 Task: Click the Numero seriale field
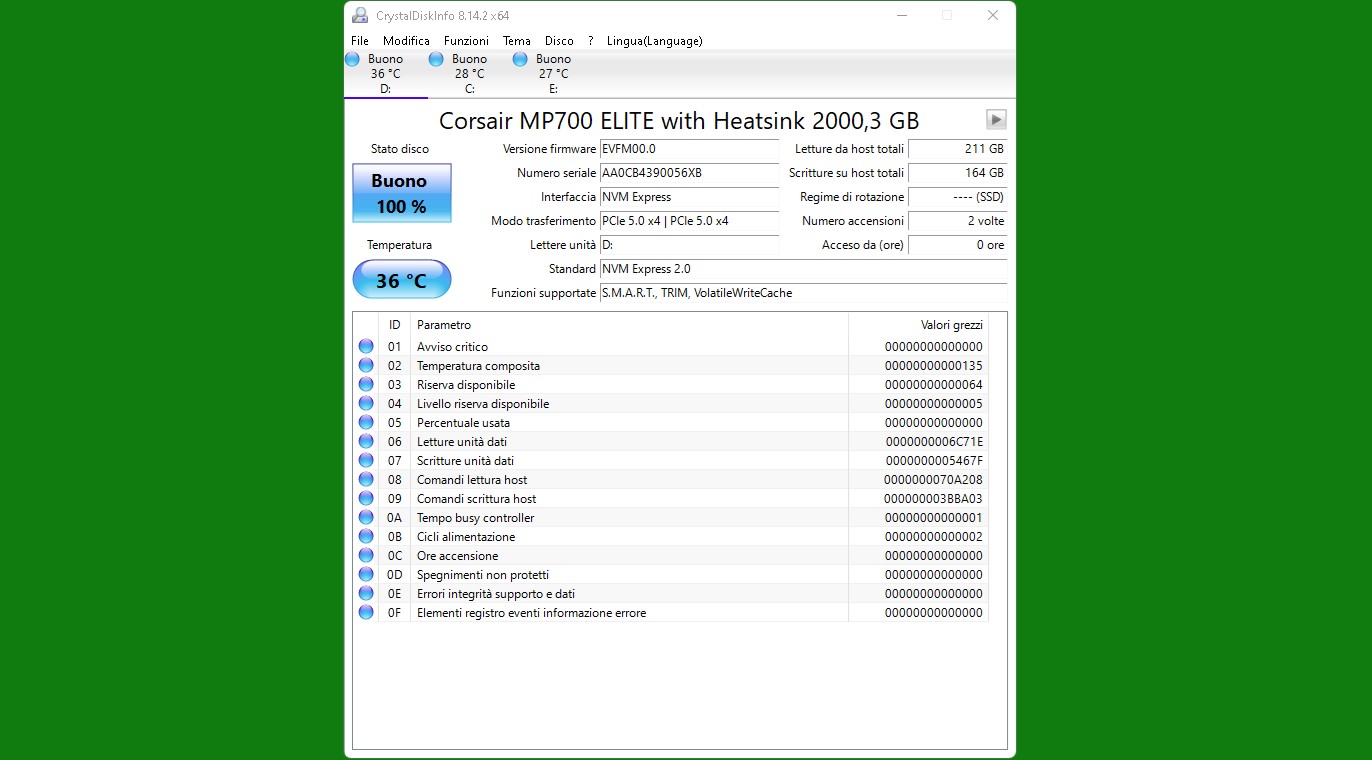(x=688, y=173)
